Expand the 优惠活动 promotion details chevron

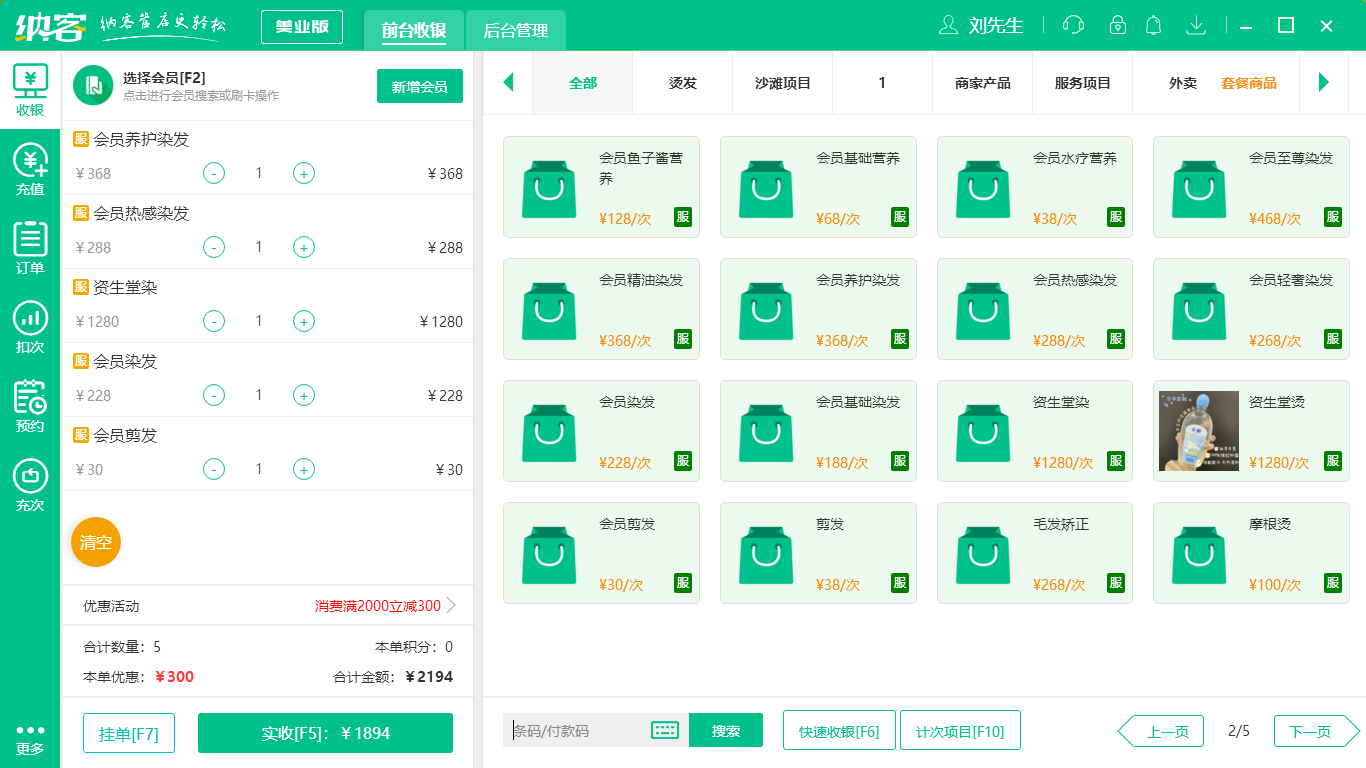[450, 605]
